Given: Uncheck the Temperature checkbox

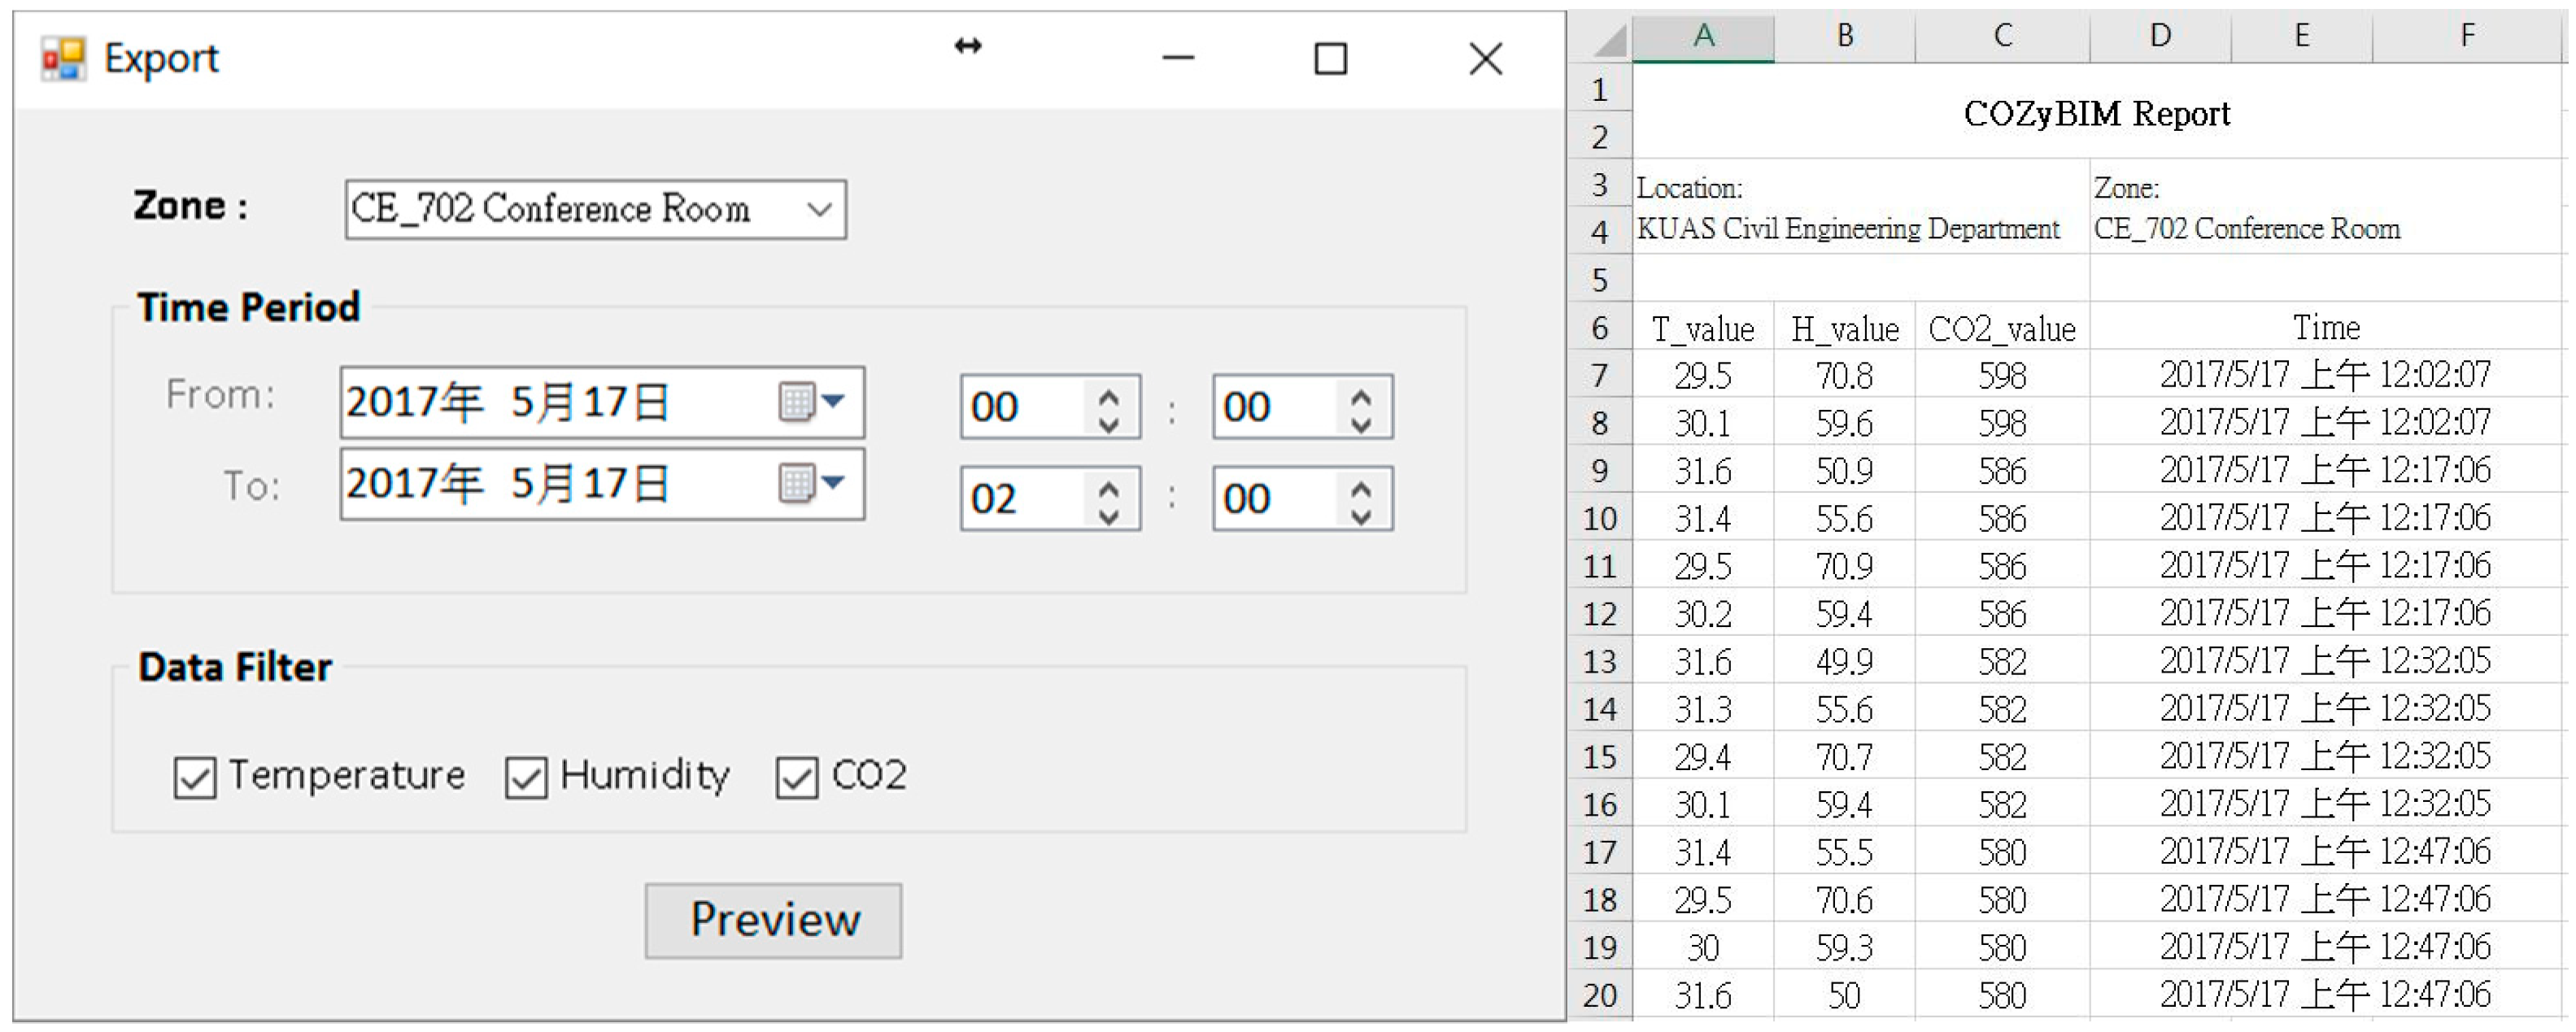Looking at the screenshot, I should click(194, 777).
